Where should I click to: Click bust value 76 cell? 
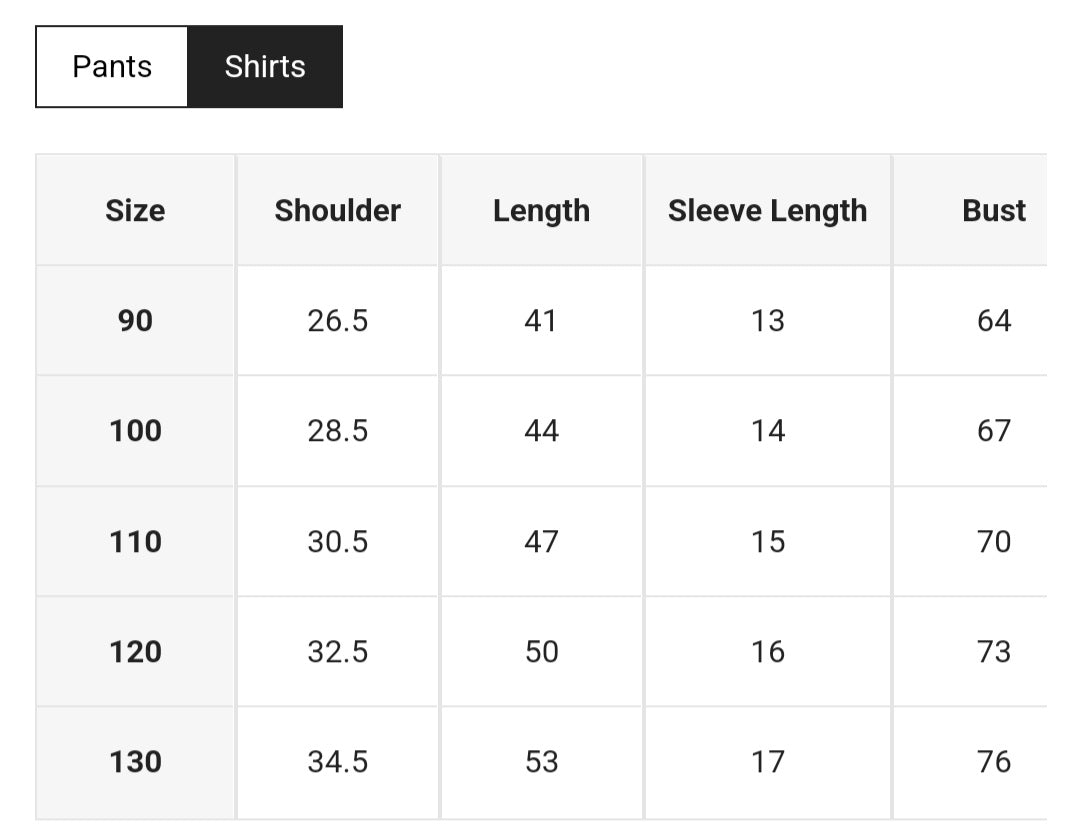coord(993,762)
